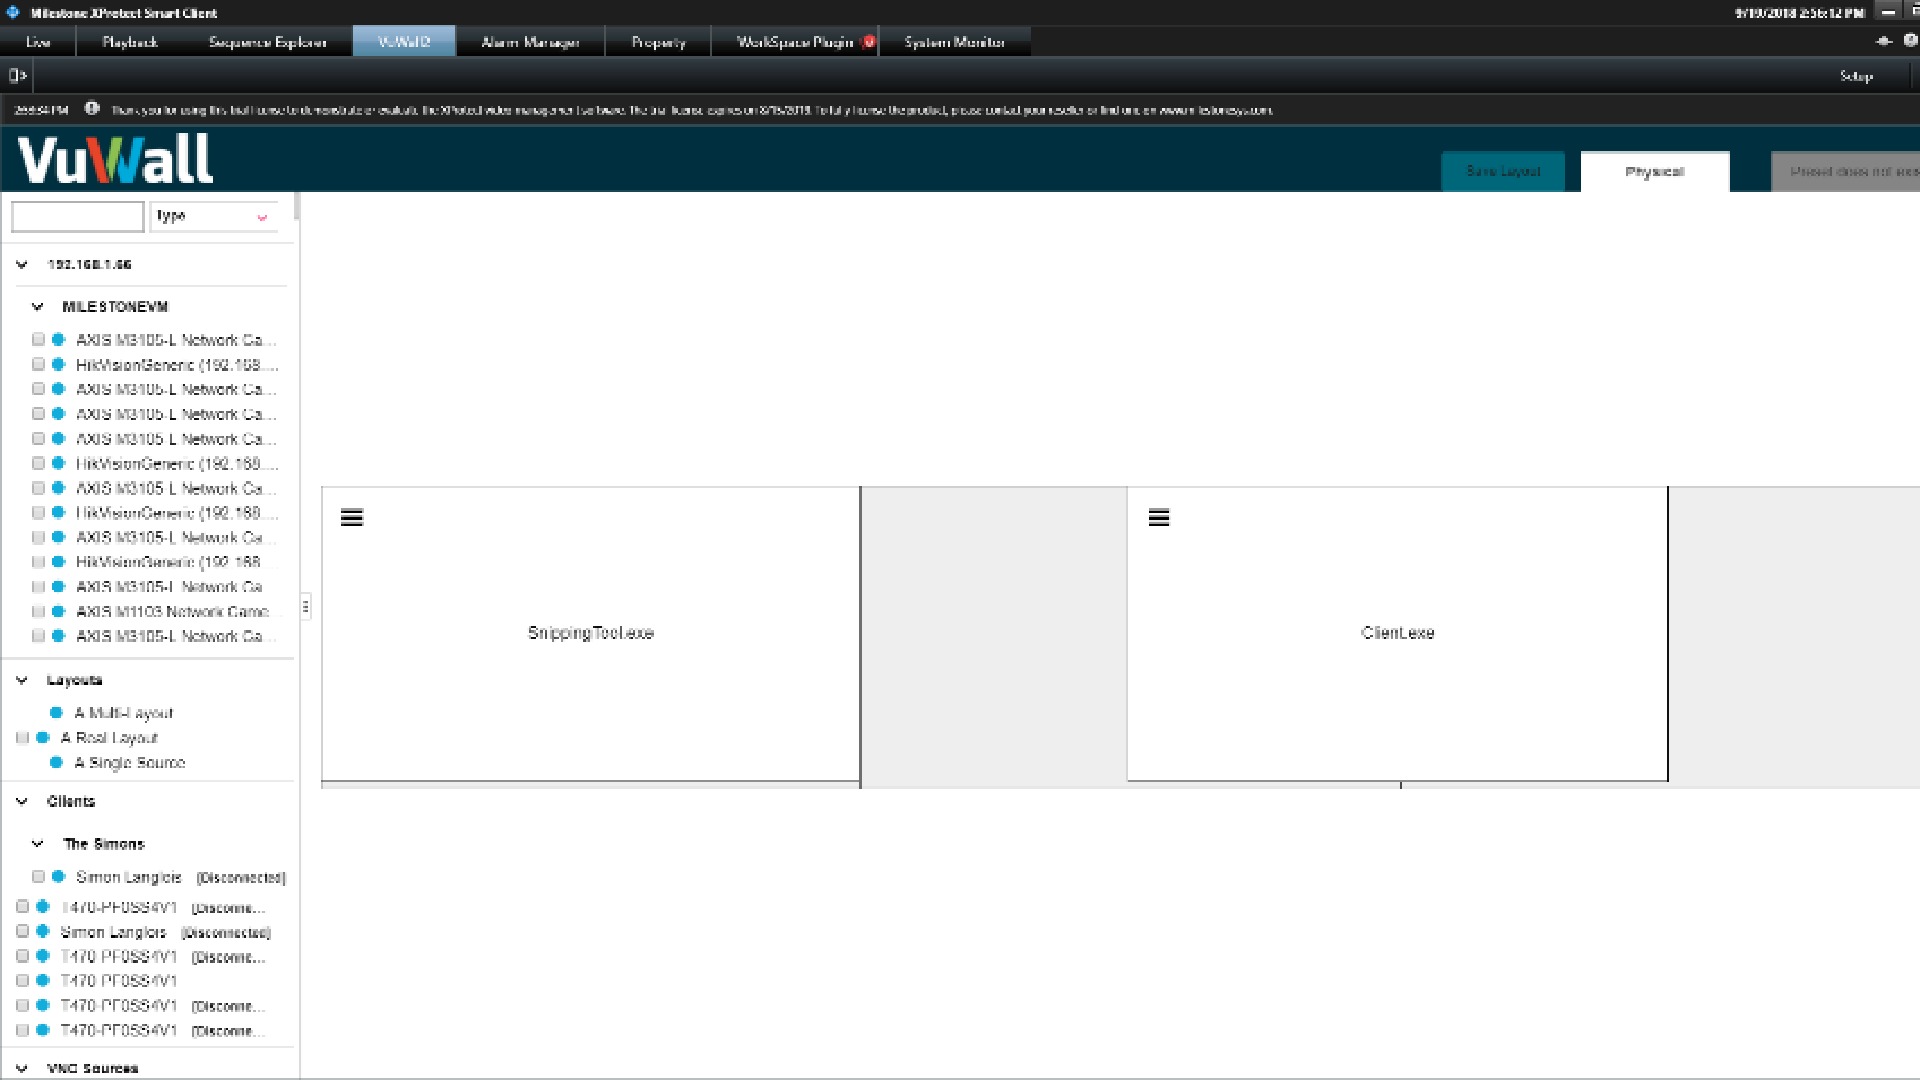The image size is (1920, 1080).
Task: Click the left panel vertical scrollbar
Action: pyautogui.click(x=296, y=207)
